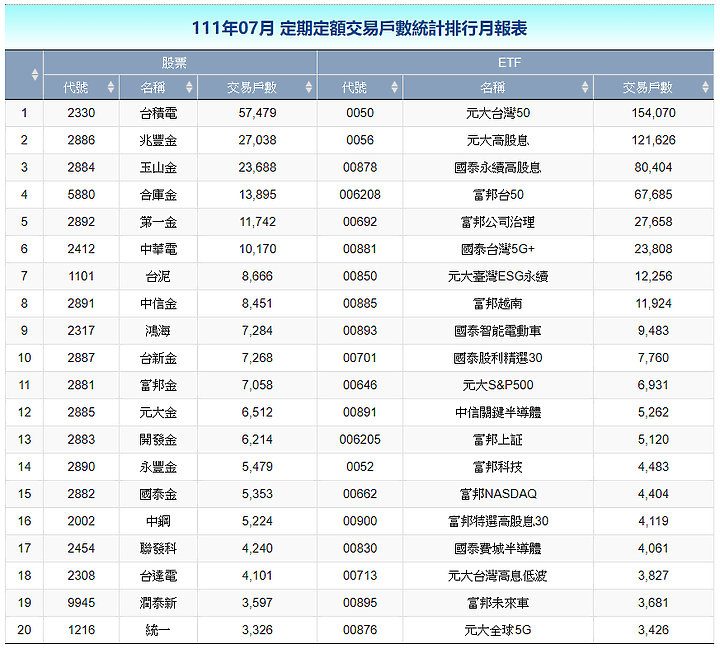Click ETF code 00878
720x649 pixels.
point(360,167)
